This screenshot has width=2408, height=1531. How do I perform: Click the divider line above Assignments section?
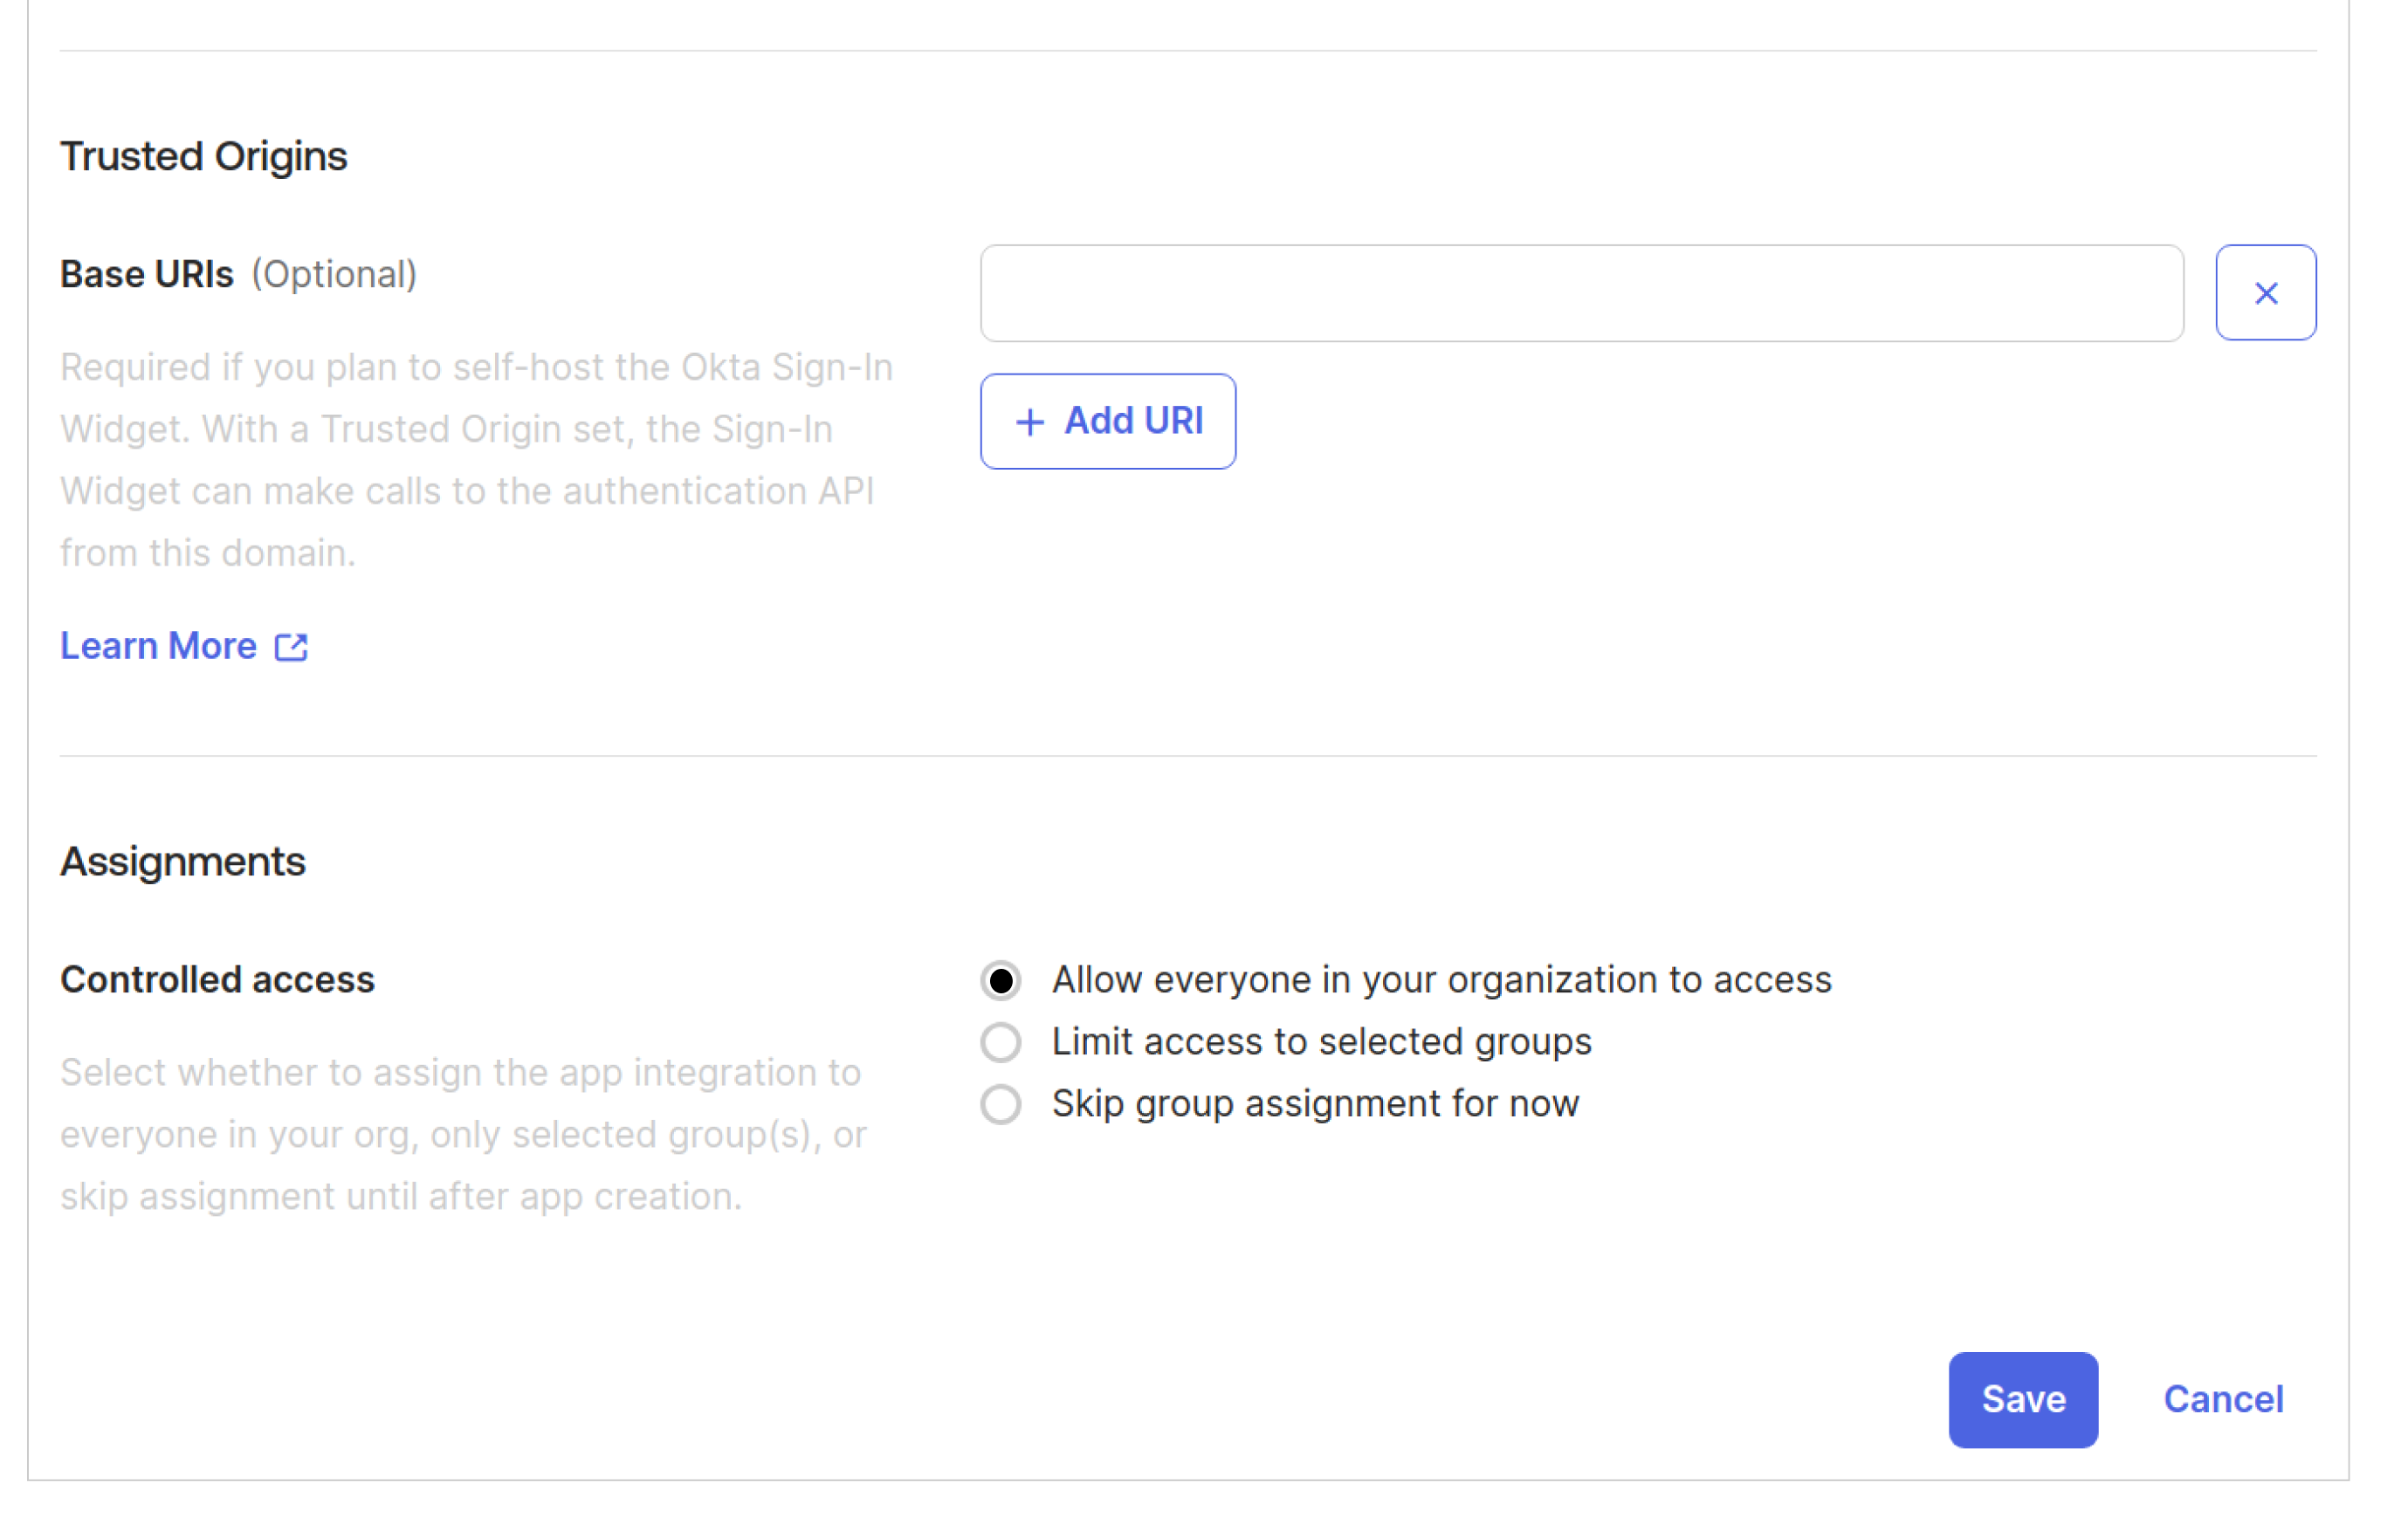point(1187,756)
